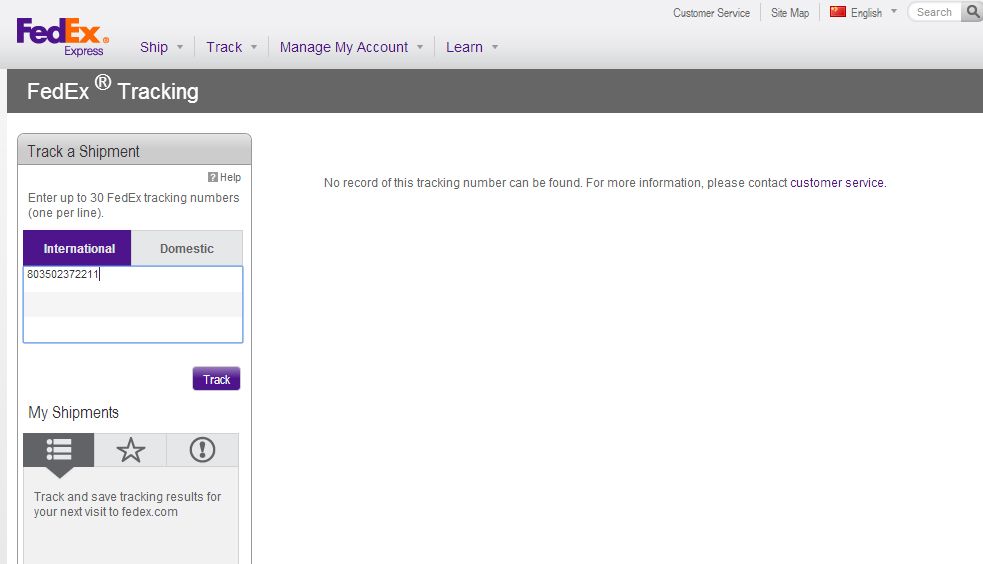Open the English language dropdown arrow
Viewport: 983px width, 564px height.
894,11
